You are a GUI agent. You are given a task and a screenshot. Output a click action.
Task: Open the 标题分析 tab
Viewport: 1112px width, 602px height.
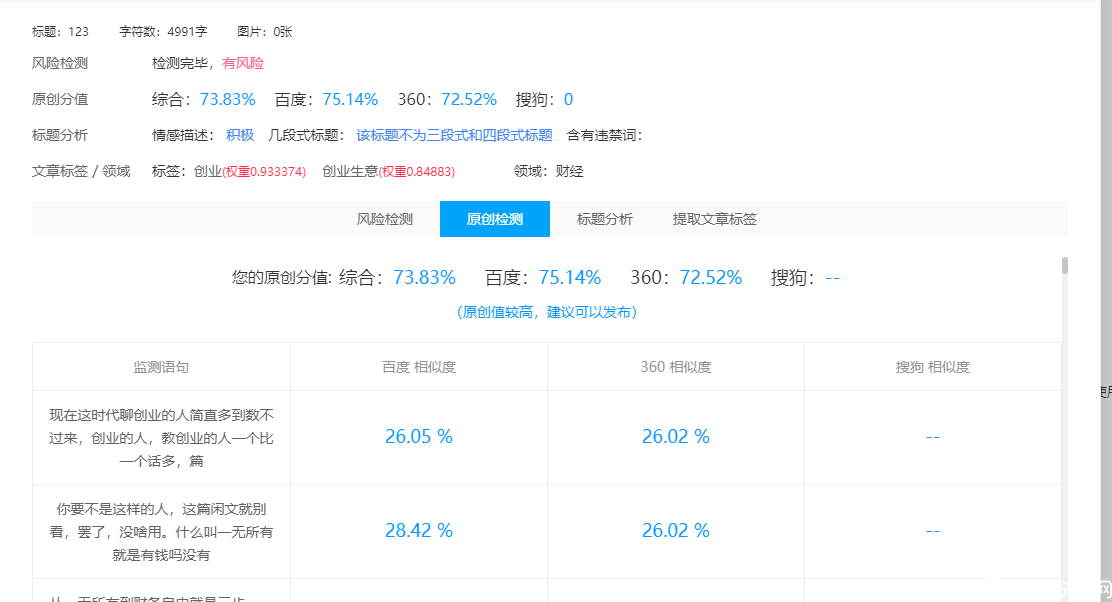604,219
